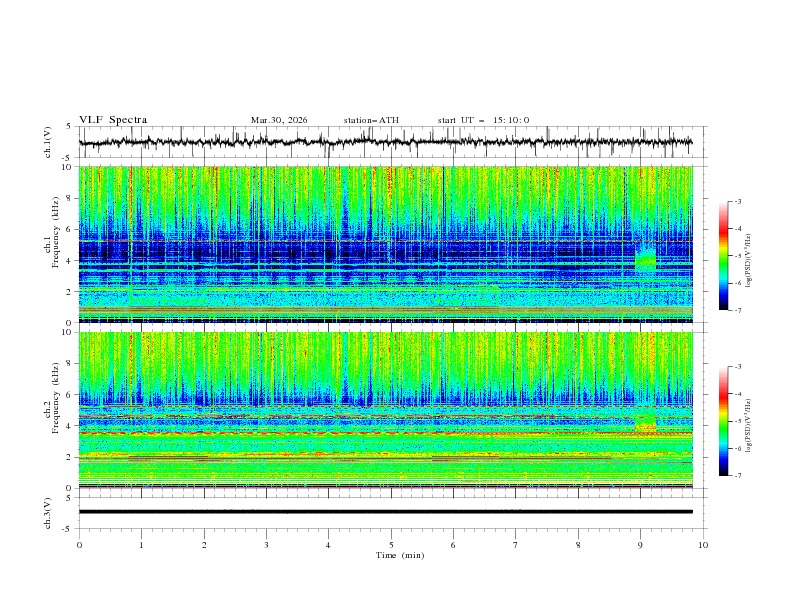The height and width of the screenshot is (612, 792).
Task: Click the ch.1 voltage axis upper 5 tick label
Action: coord(69,127)
